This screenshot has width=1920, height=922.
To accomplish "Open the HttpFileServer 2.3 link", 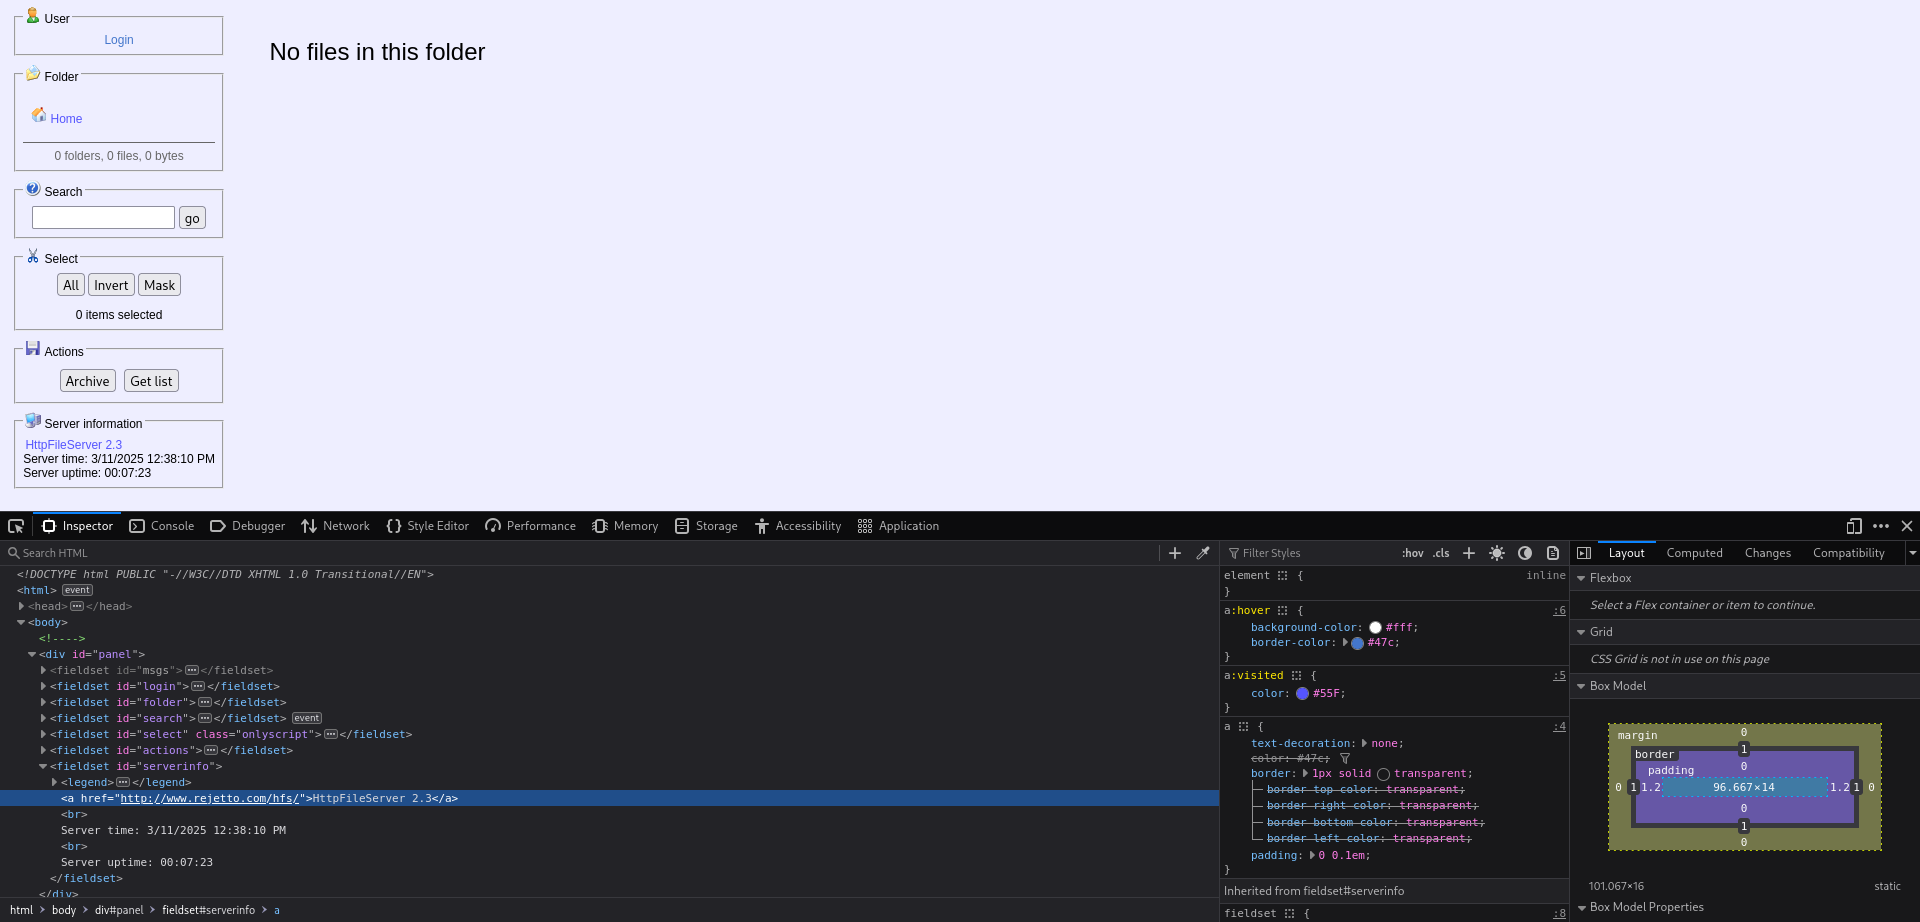I will coord(73,445).
